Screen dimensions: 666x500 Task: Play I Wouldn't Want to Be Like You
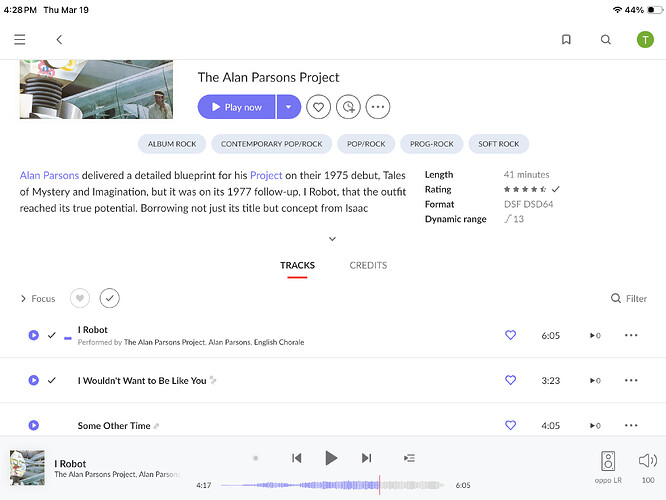tap(34, 380)
